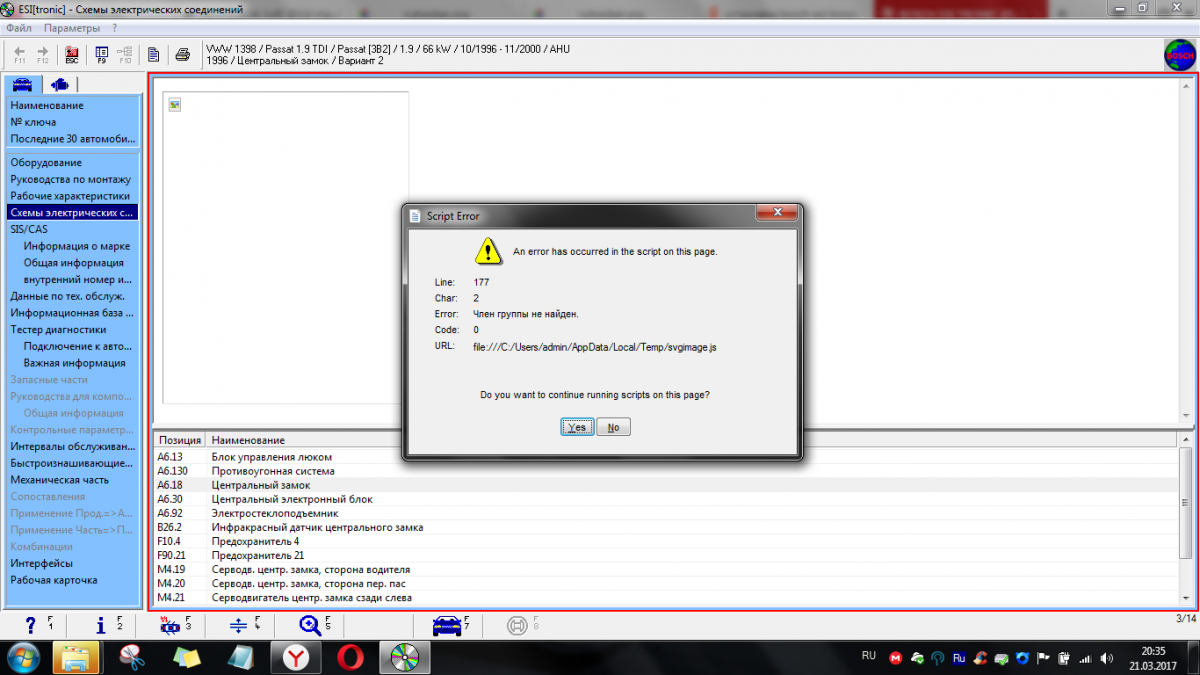
Task: Click the F9 list toolbar icon
Action: pos(102,54)
